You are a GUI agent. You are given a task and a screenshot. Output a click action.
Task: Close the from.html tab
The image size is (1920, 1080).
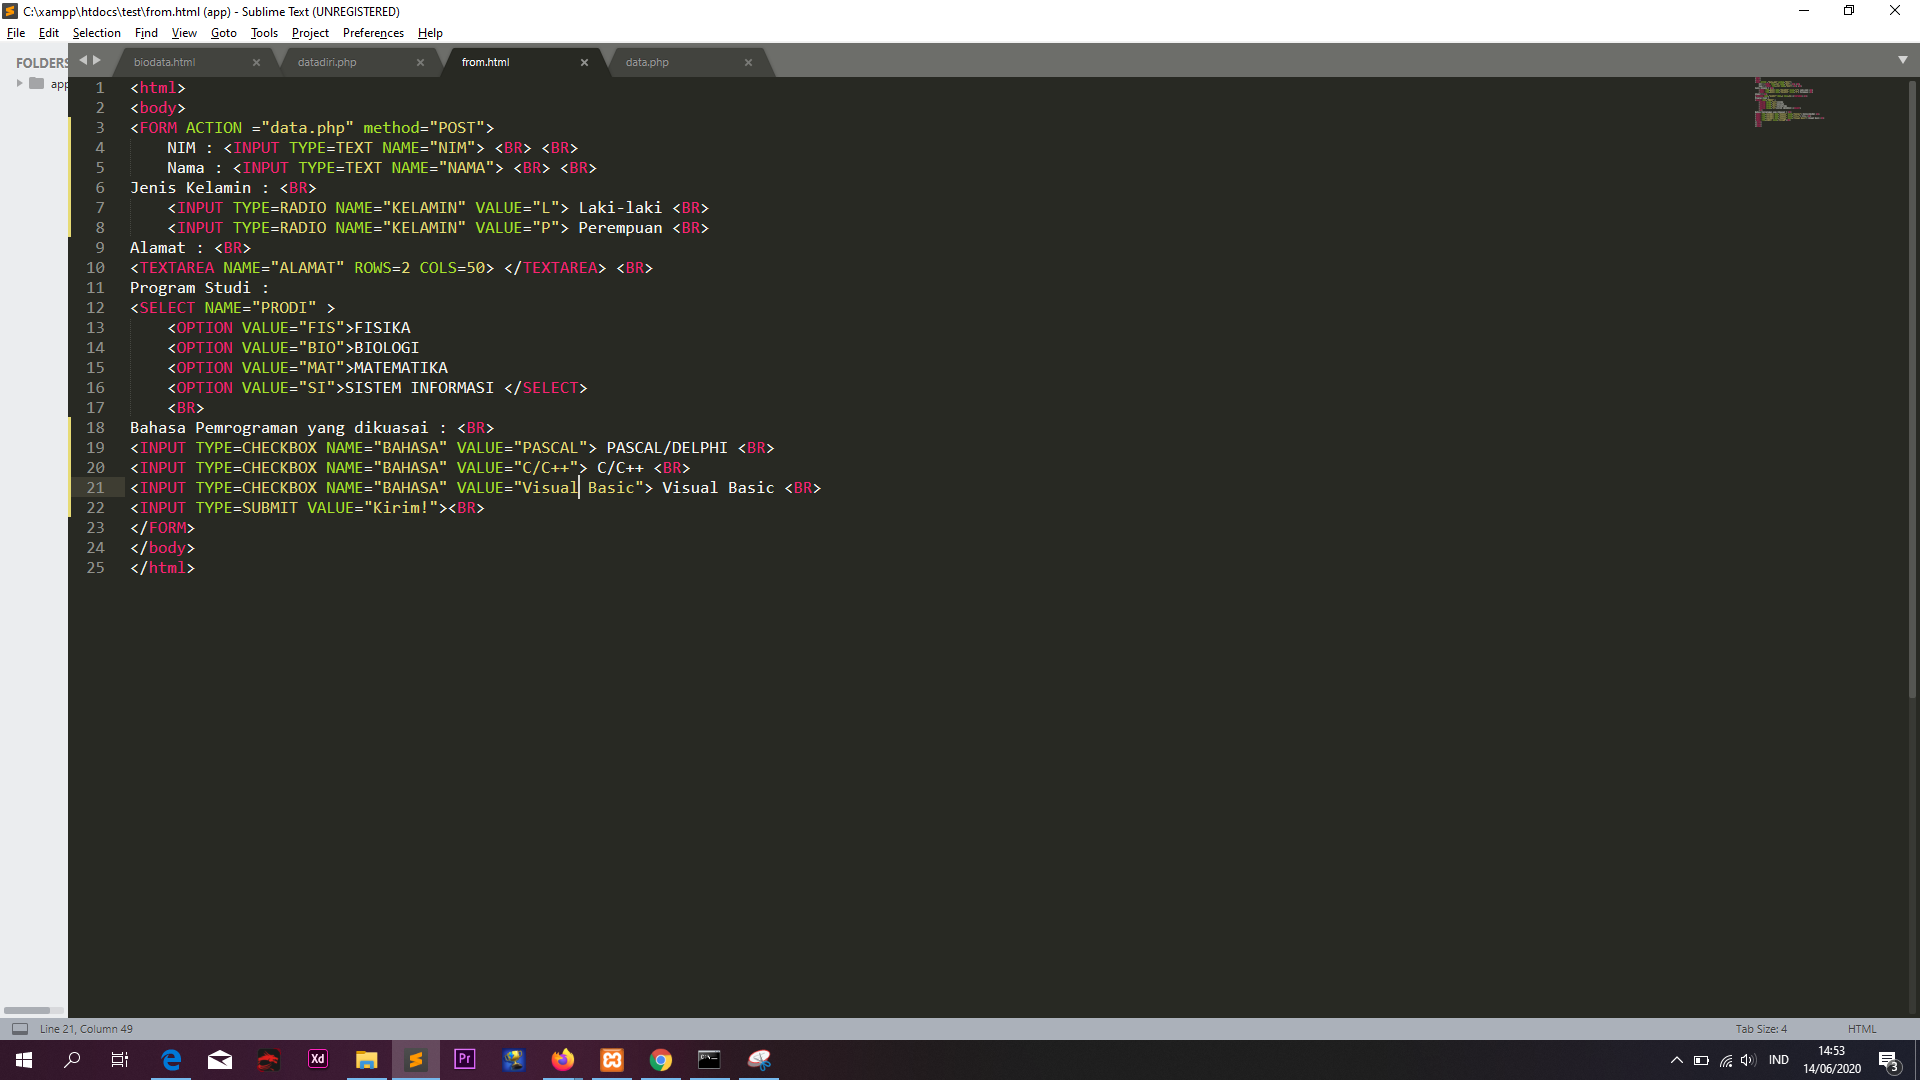point(584,62)
